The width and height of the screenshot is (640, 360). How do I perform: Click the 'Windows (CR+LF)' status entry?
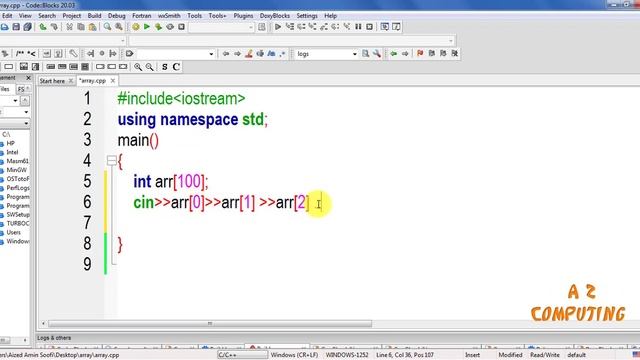(294, 355)
